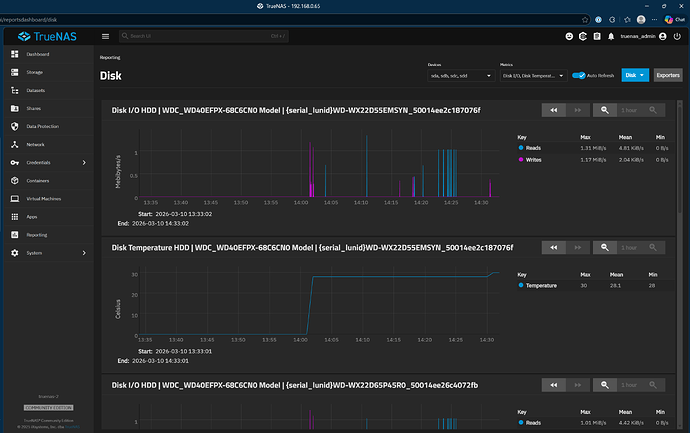The image size is (690, 433).
Task: Click the 1 hour range on the first chart
Action: tap(629, 110)
